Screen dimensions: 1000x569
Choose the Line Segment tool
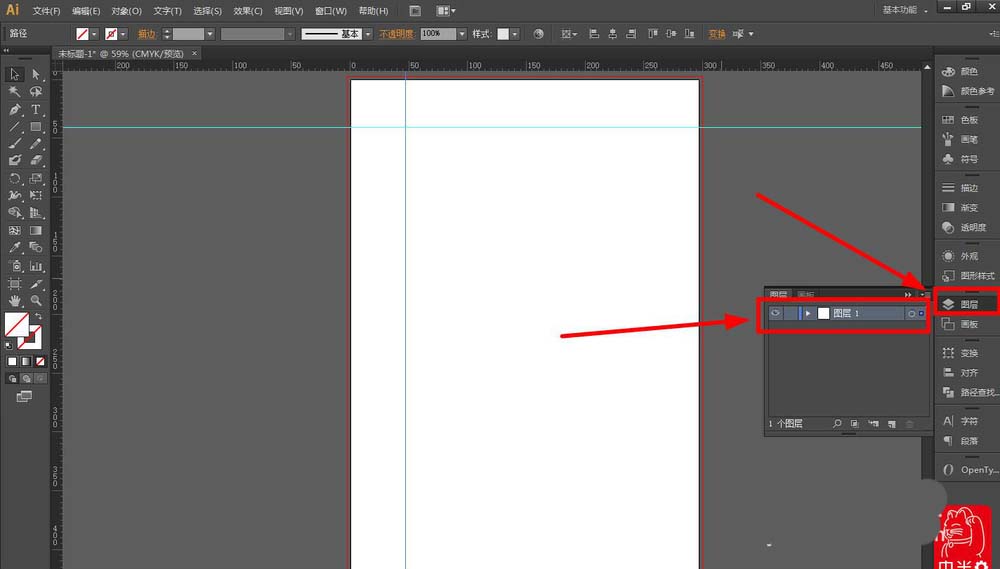pyautogui.click(x=14, y=127)
